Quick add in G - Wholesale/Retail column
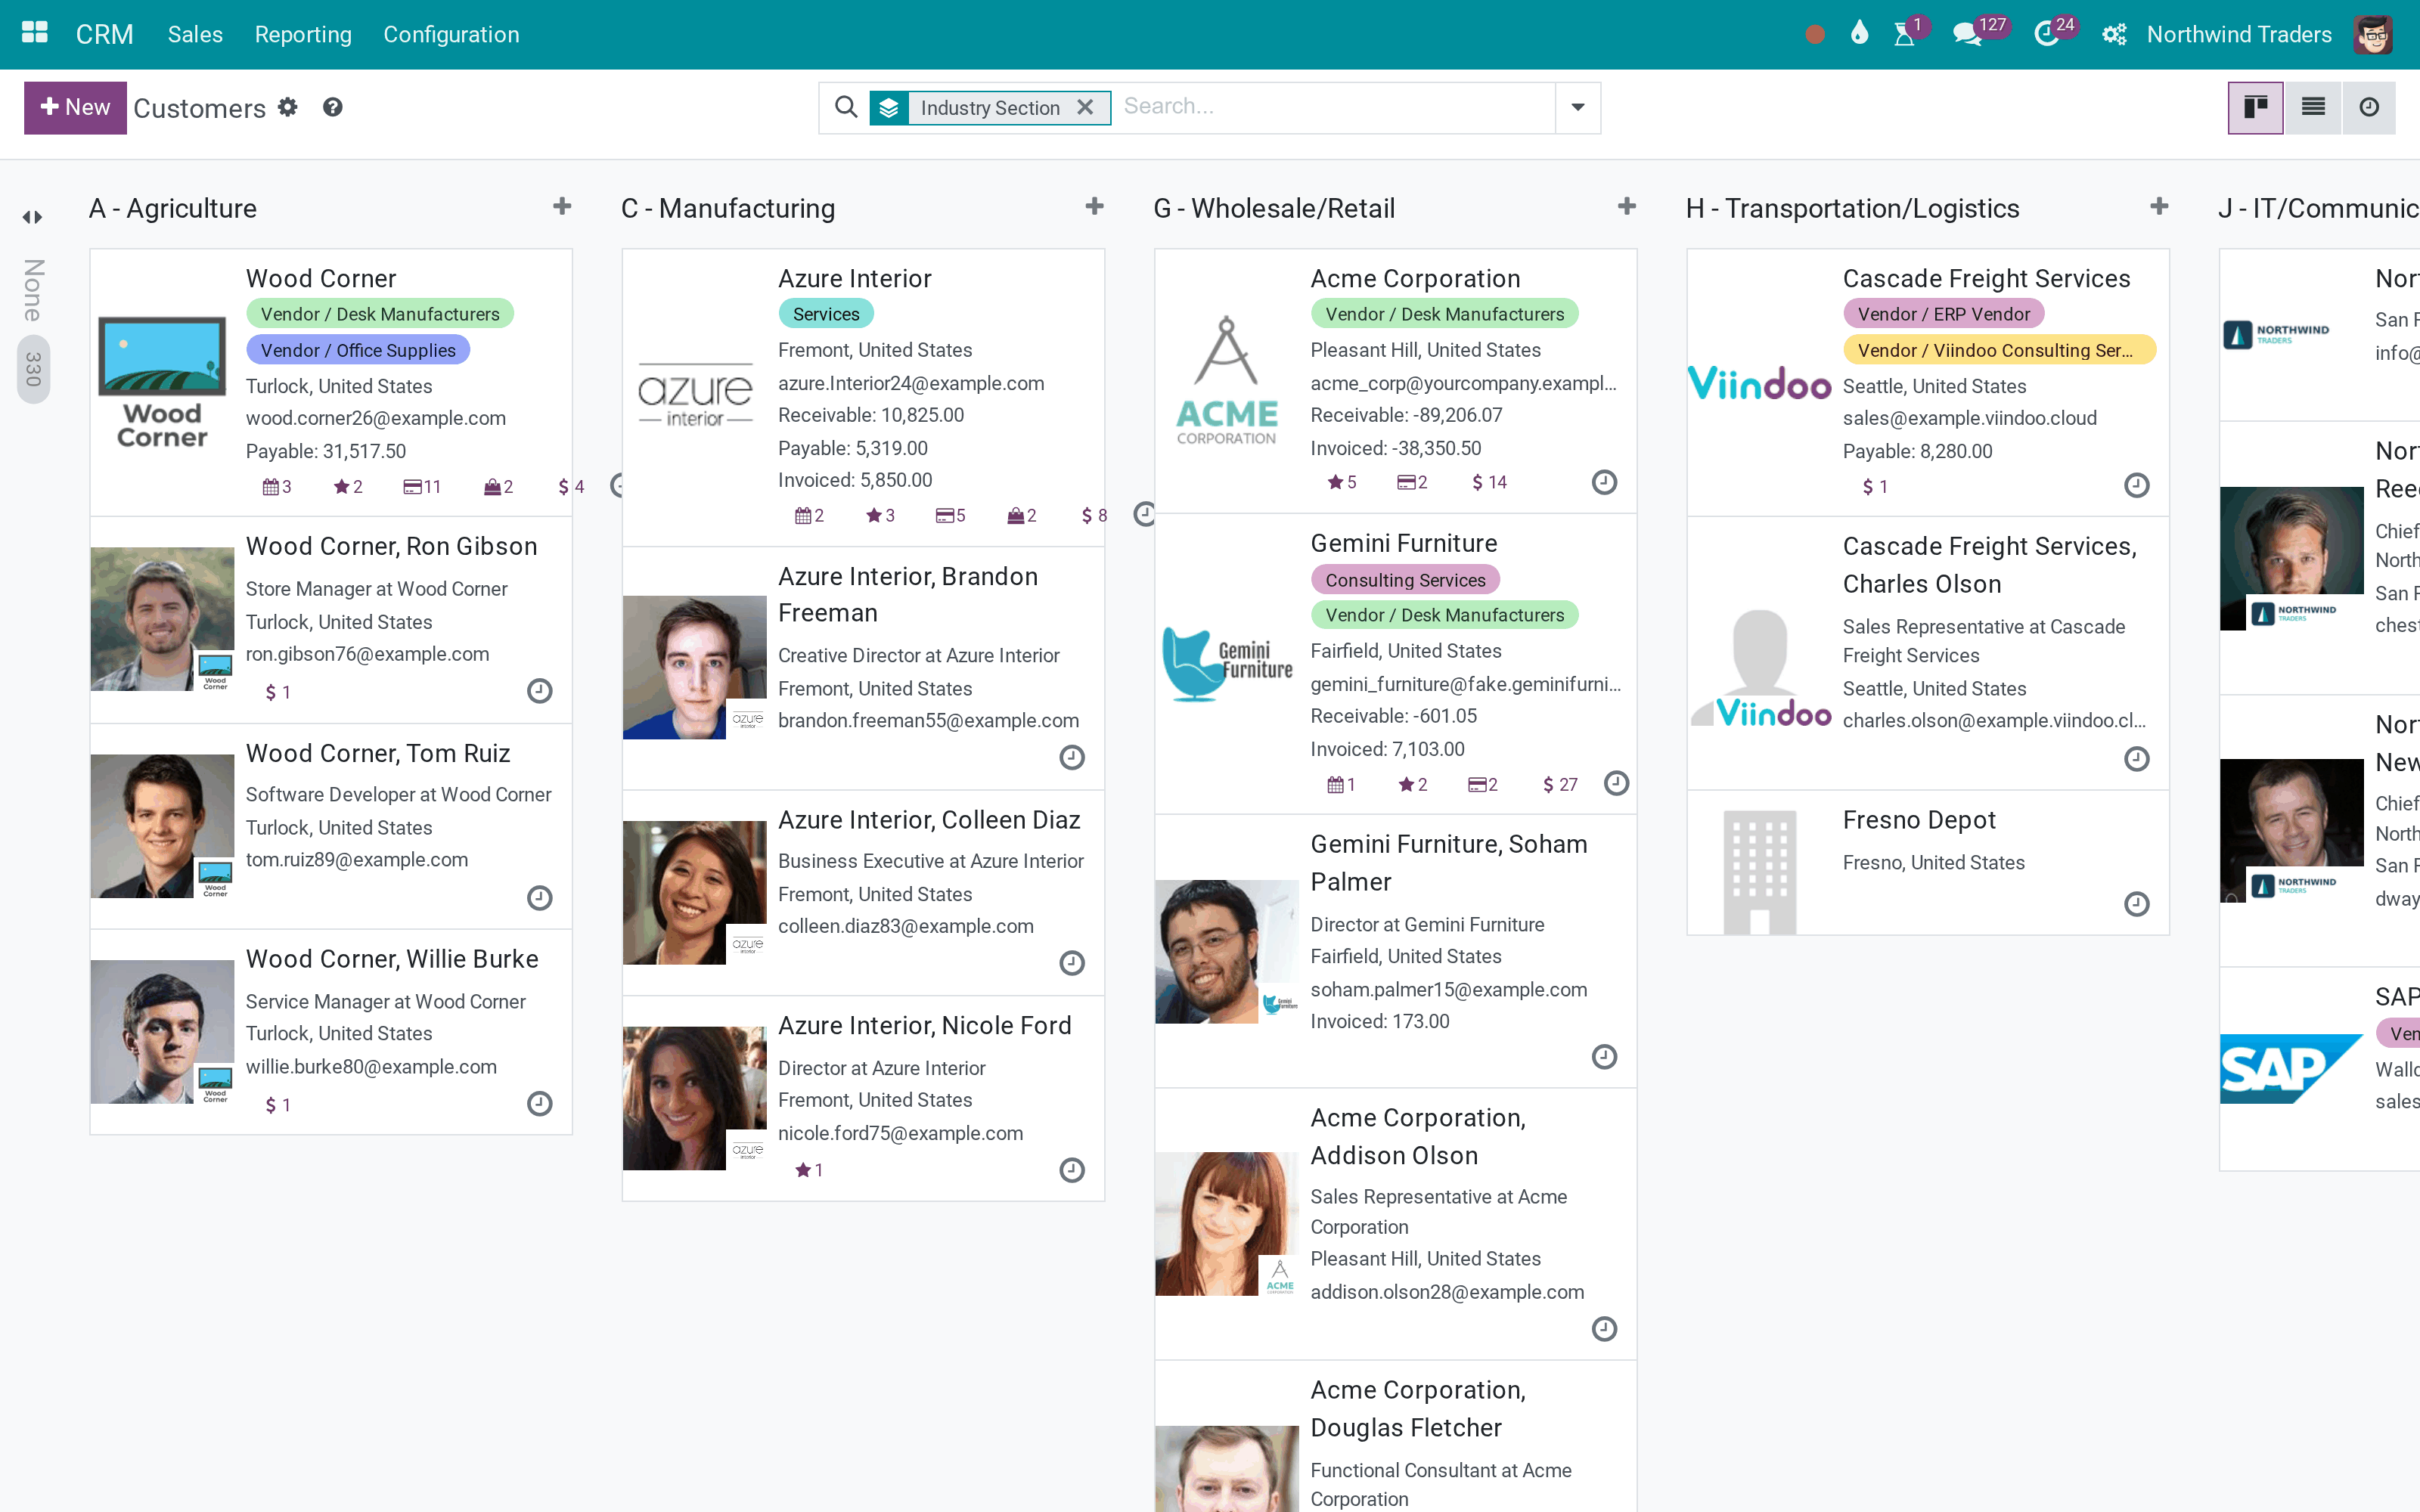2420x1512 pixels. pos(1627,207)
